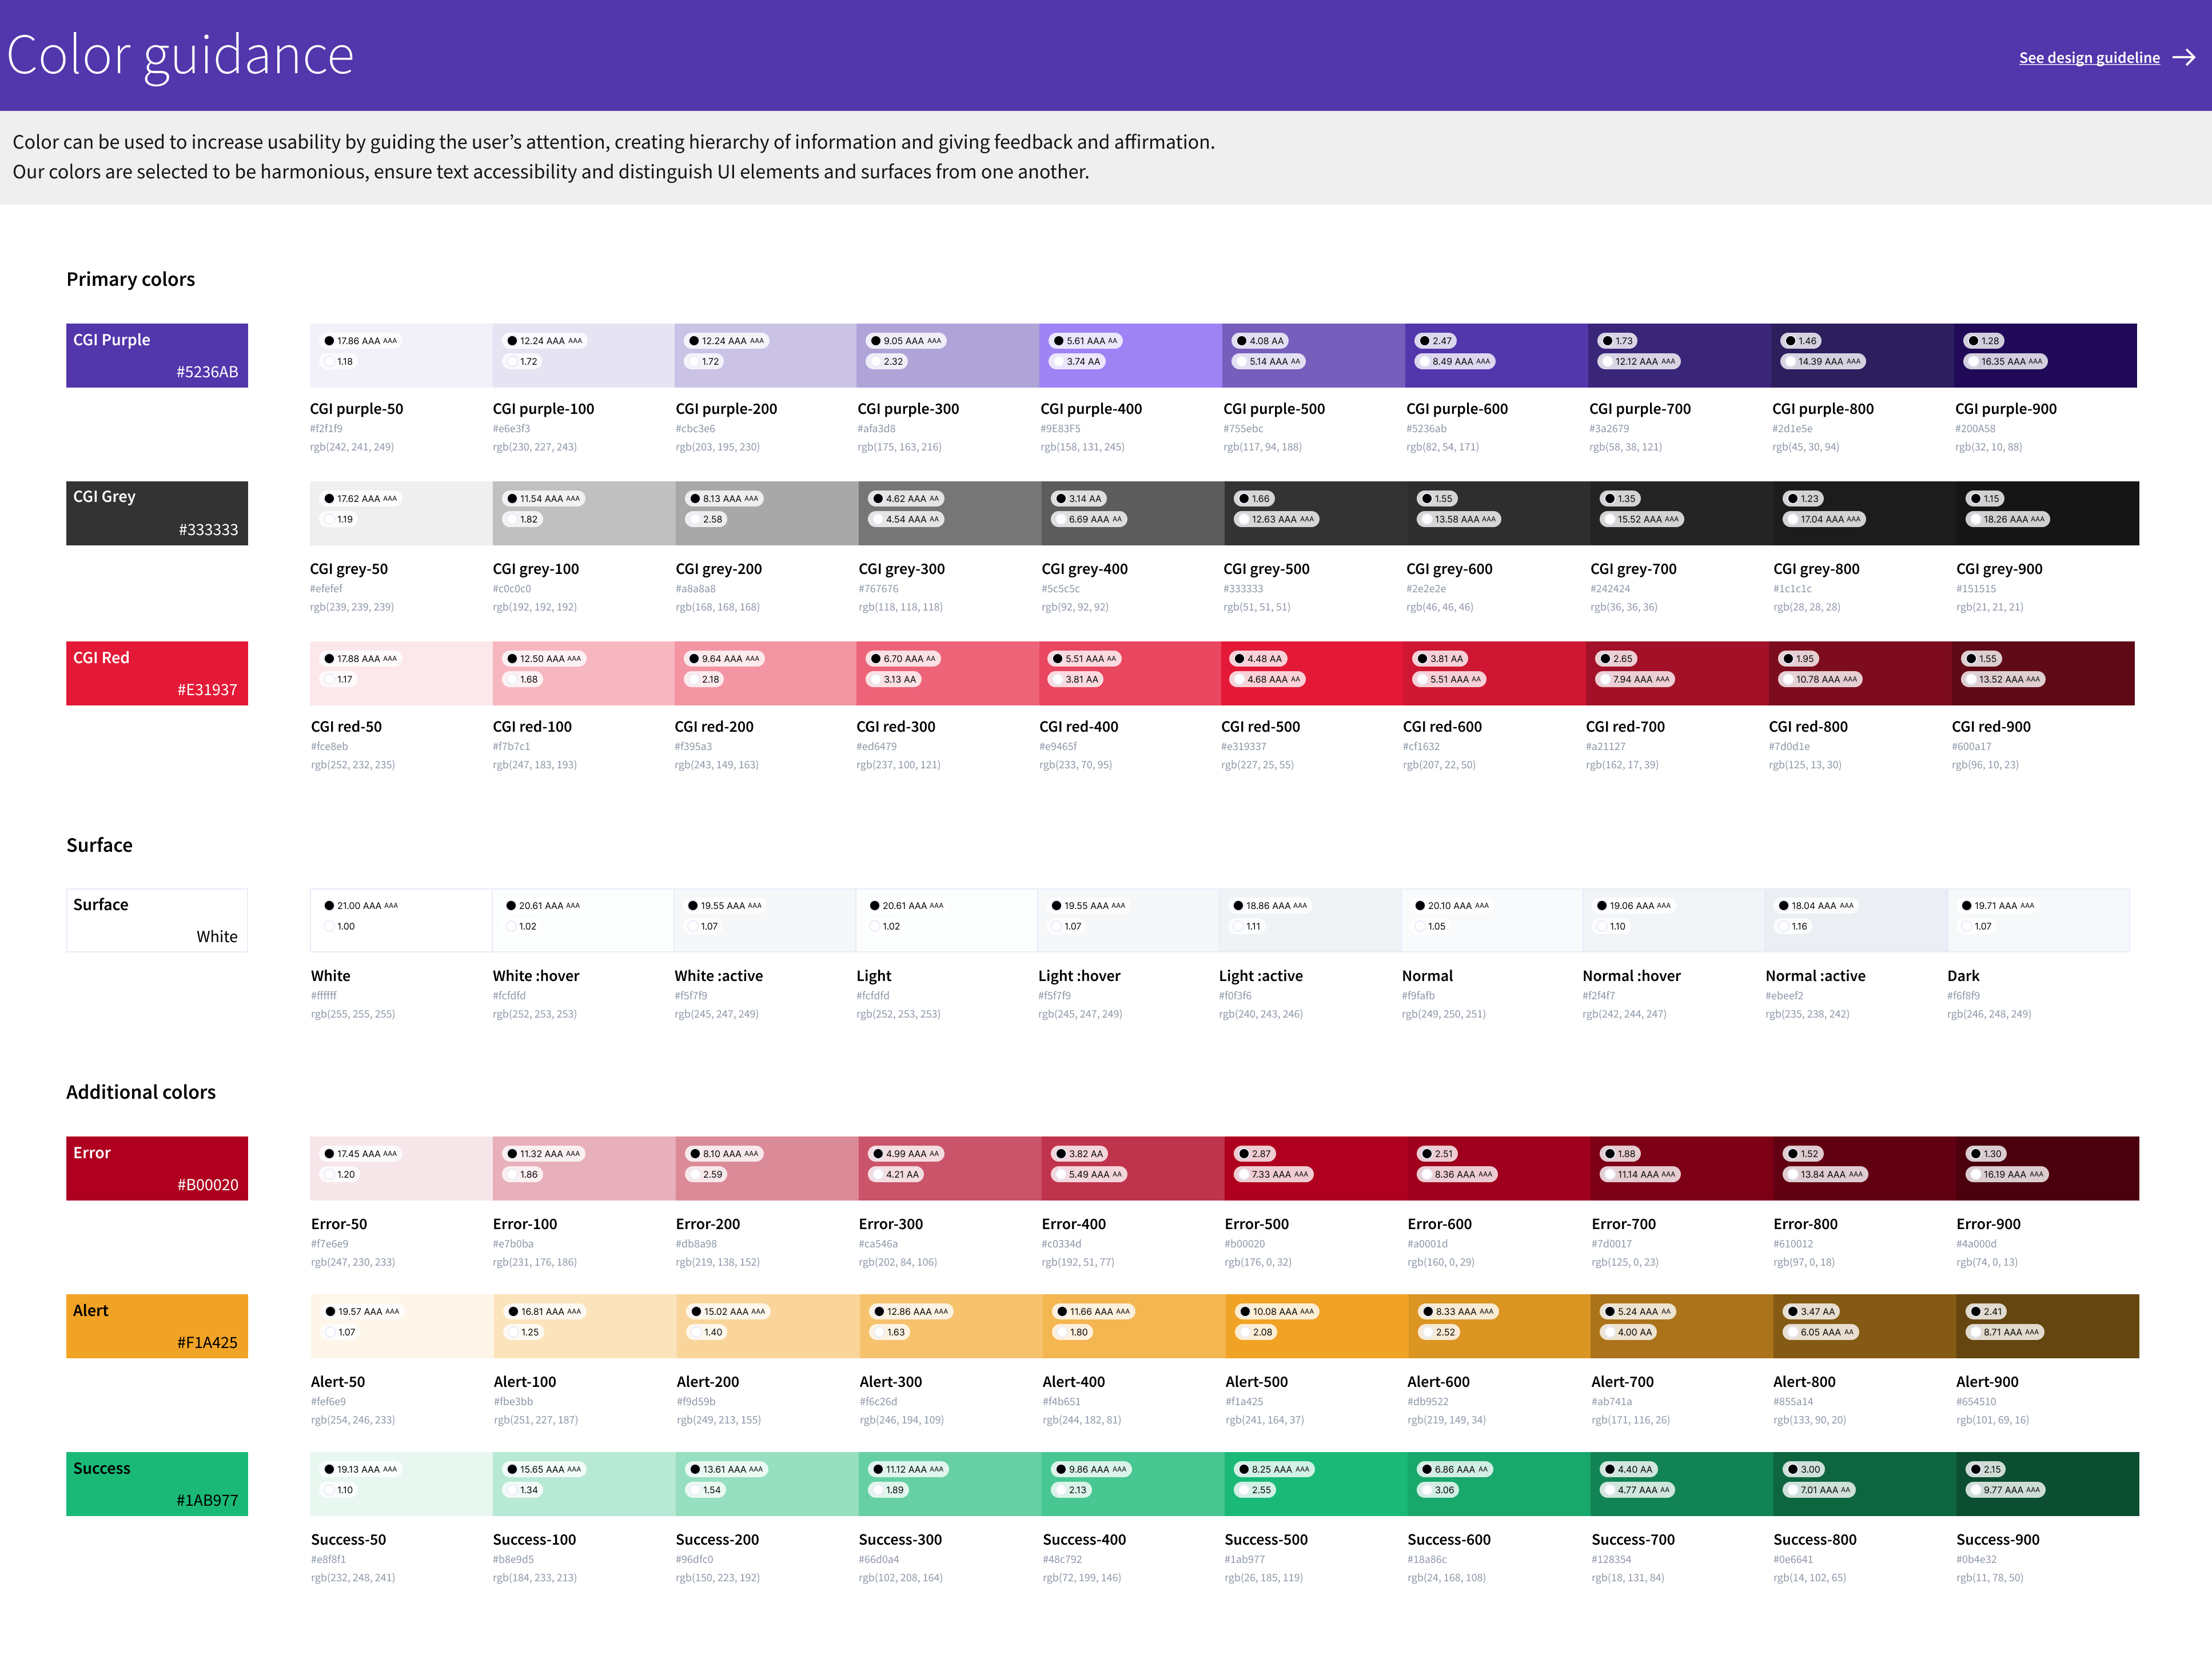
Task: Click the 7.94 AAA badge on red-700
Action: pos(1635,679)
